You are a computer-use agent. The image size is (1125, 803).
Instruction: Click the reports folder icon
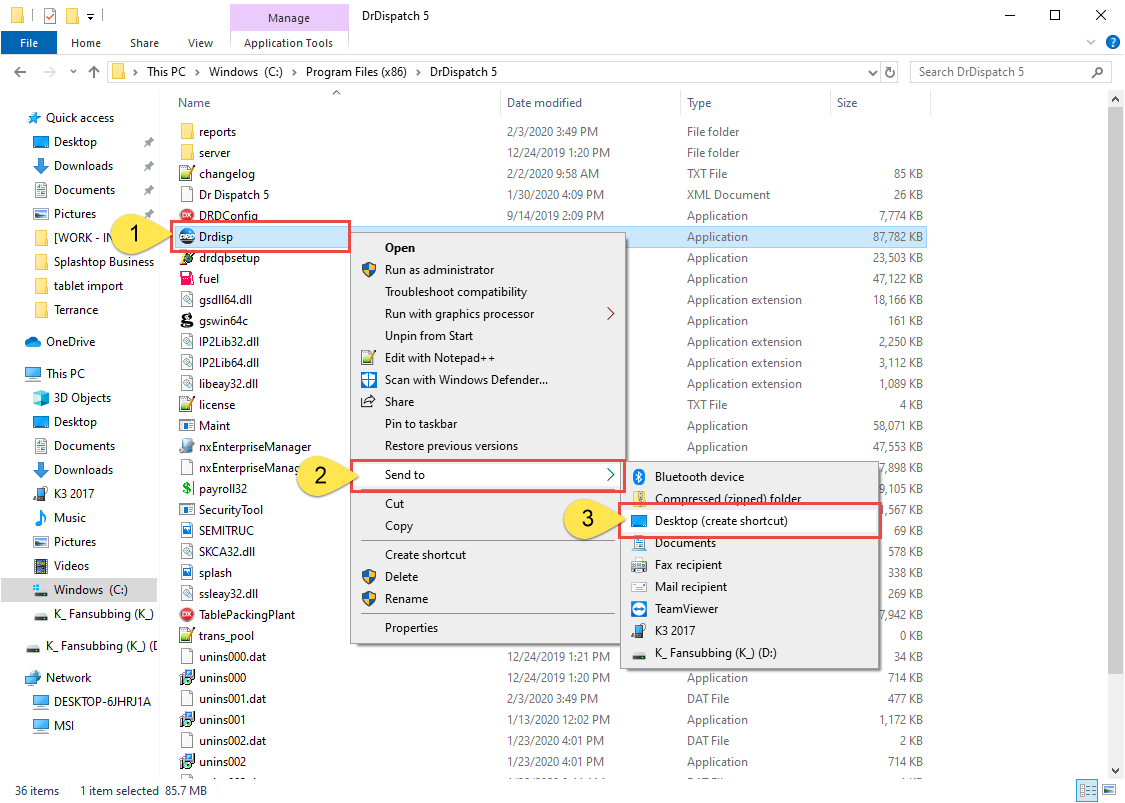[x=187, y=131]
